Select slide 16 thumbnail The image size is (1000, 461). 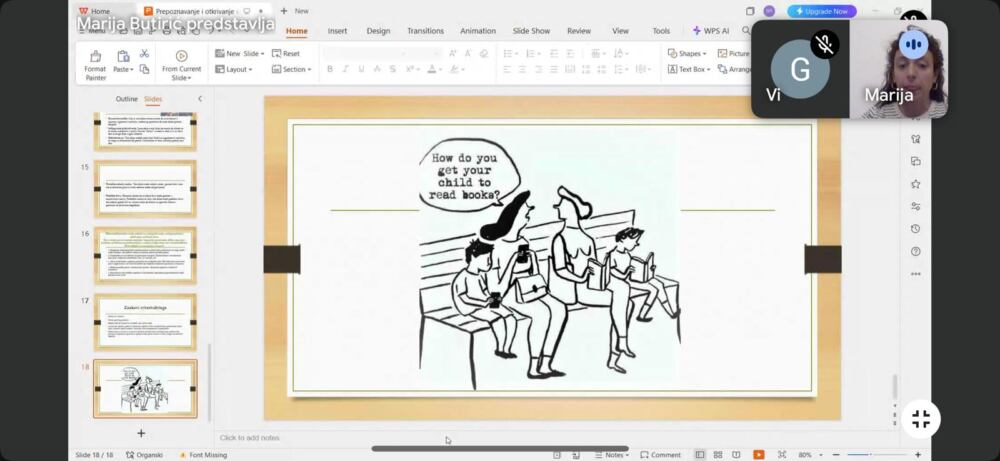pos(145,255)
